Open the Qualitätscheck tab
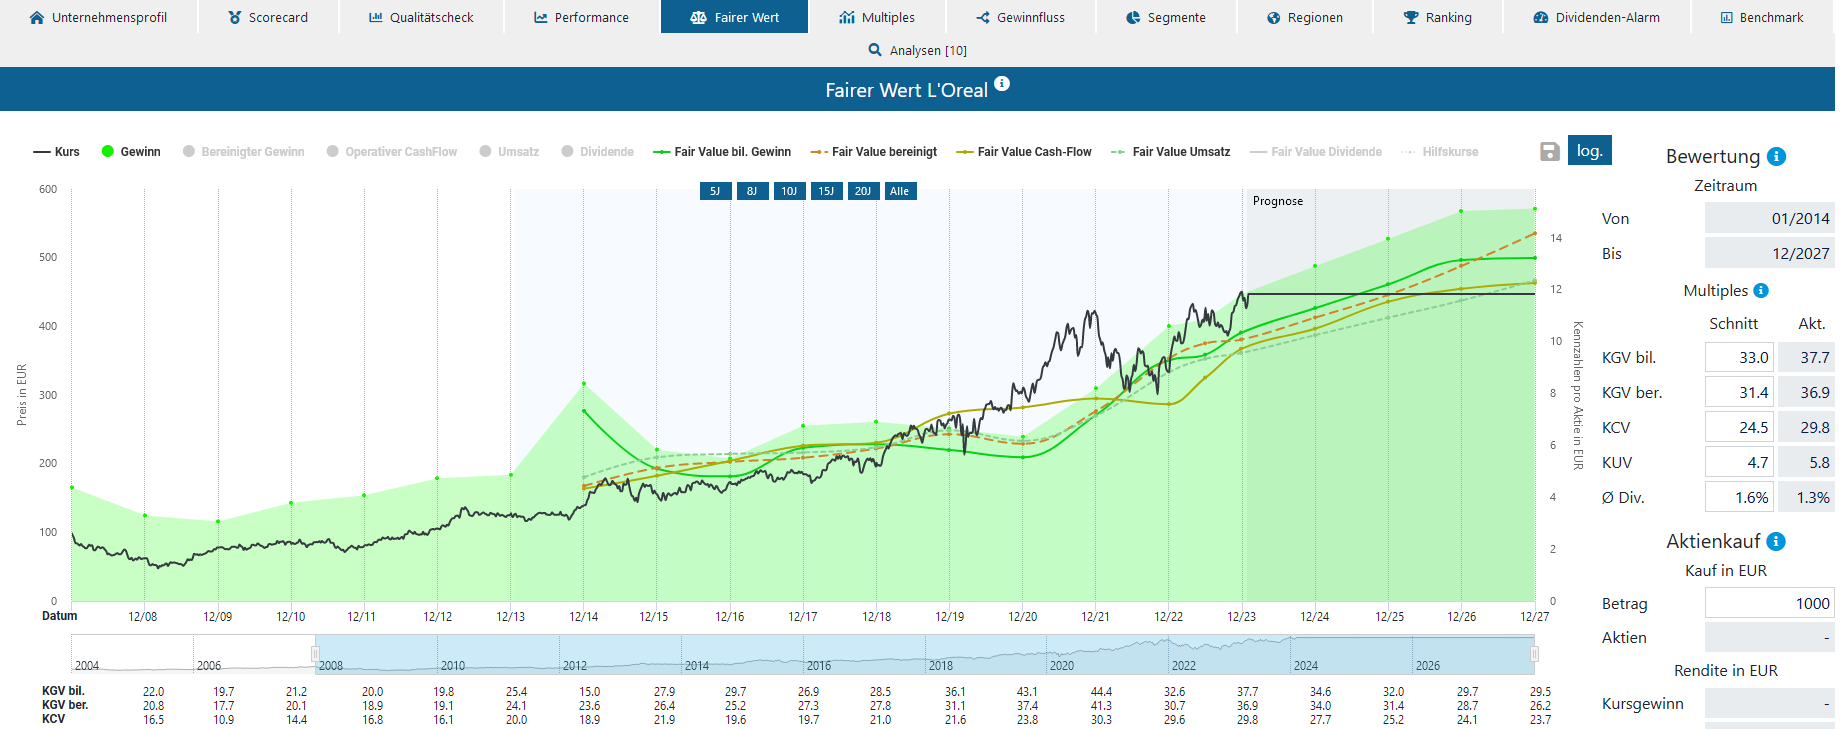 [421, 17]
